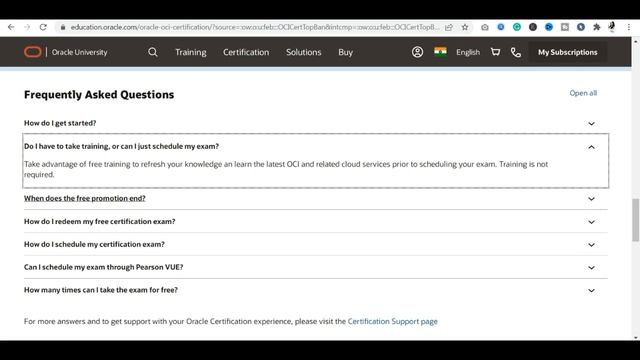Open the Buy menu
640x360 pixels.
click(x=345, y=52)
